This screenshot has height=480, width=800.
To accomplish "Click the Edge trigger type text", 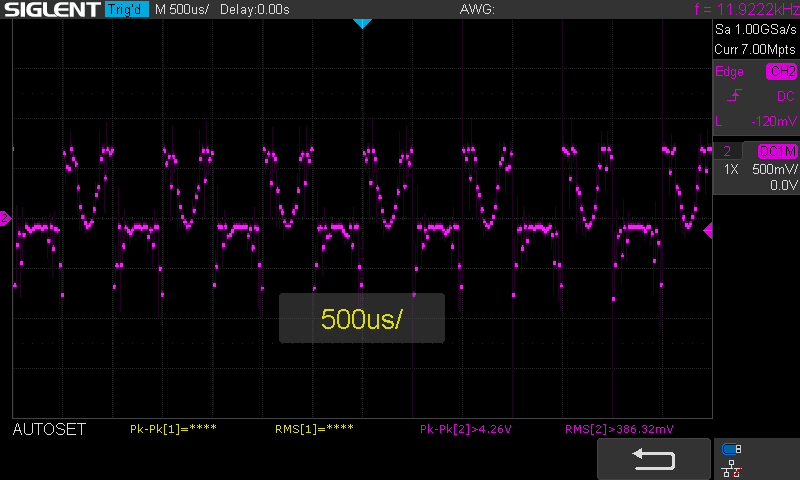I will tap(729, 71).
